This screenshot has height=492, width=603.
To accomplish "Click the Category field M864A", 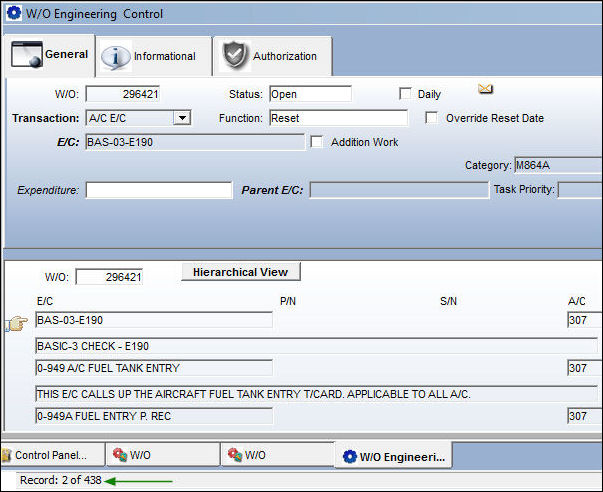I will click(558, 165).
